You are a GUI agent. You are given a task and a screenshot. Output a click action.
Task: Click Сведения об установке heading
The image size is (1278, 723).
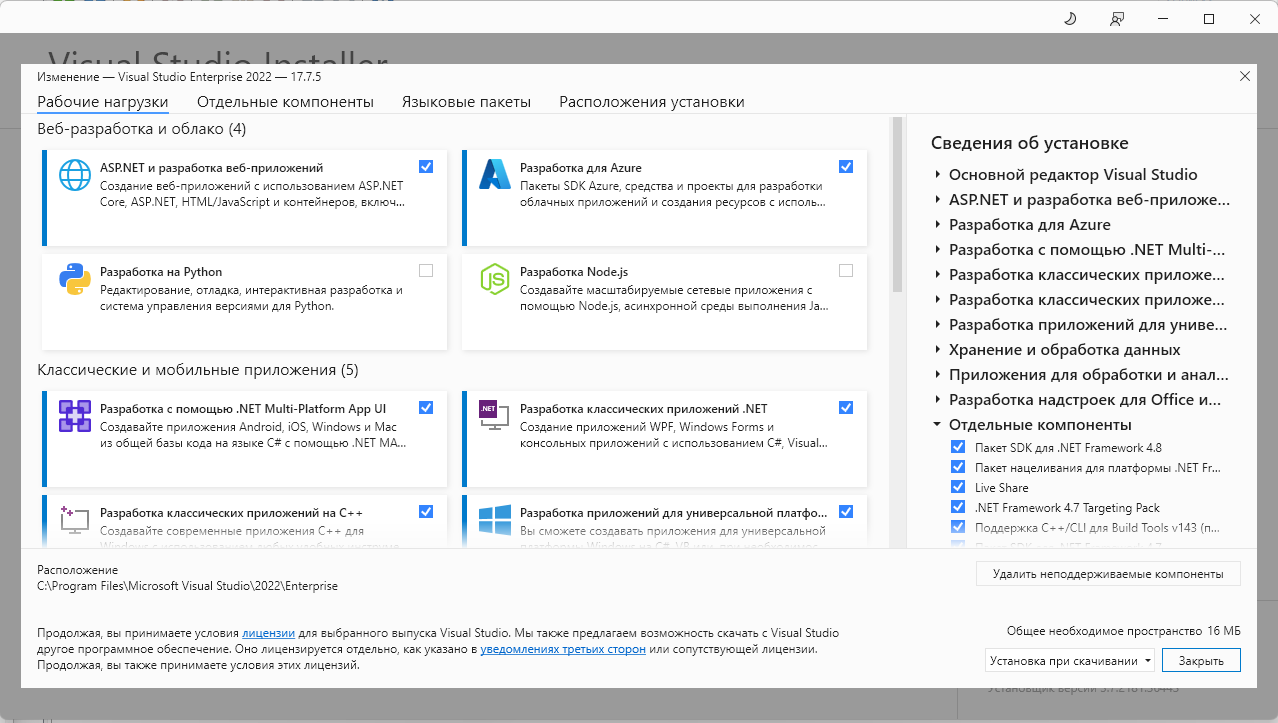click(1029, 143)
